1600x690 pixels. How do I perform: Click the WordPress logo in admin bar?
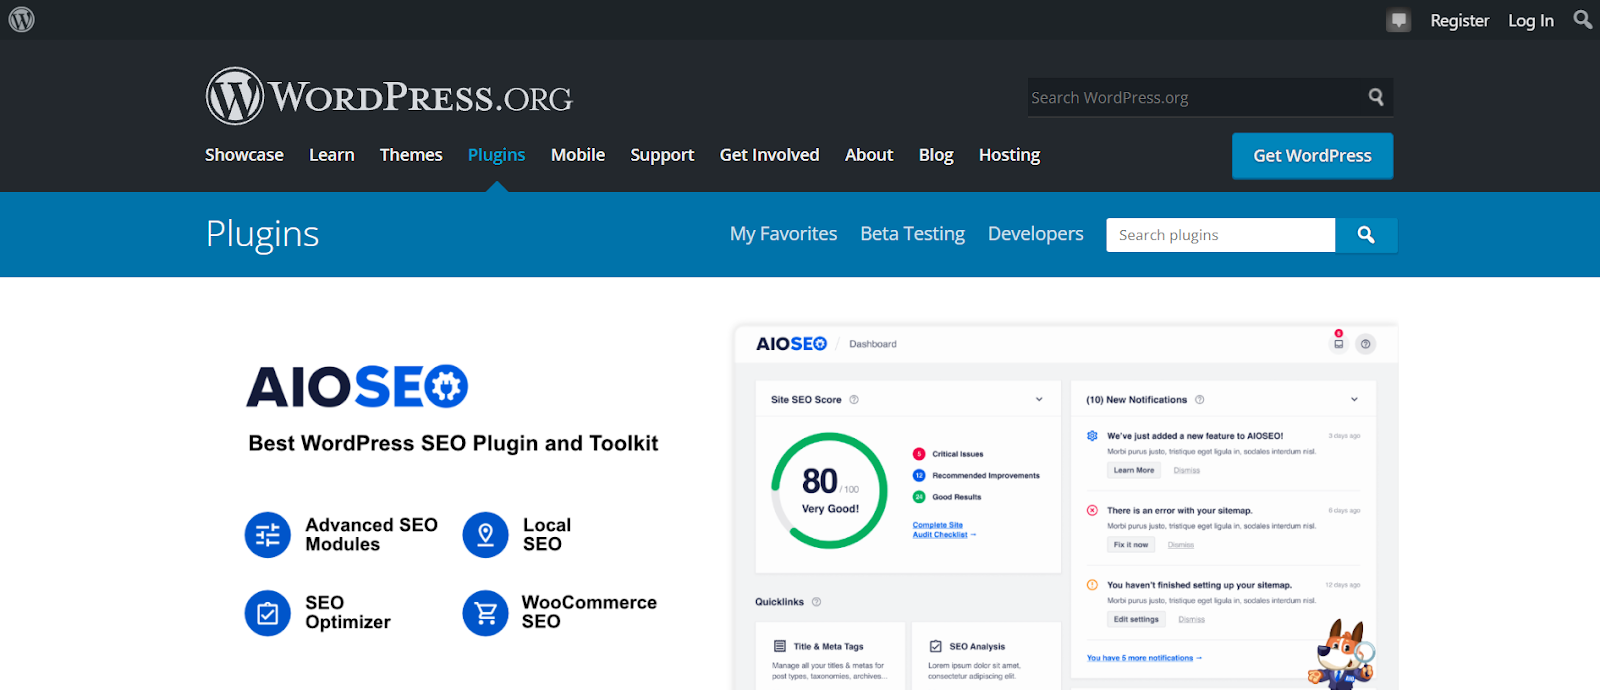pyautogui.click(x=21, y=20)
